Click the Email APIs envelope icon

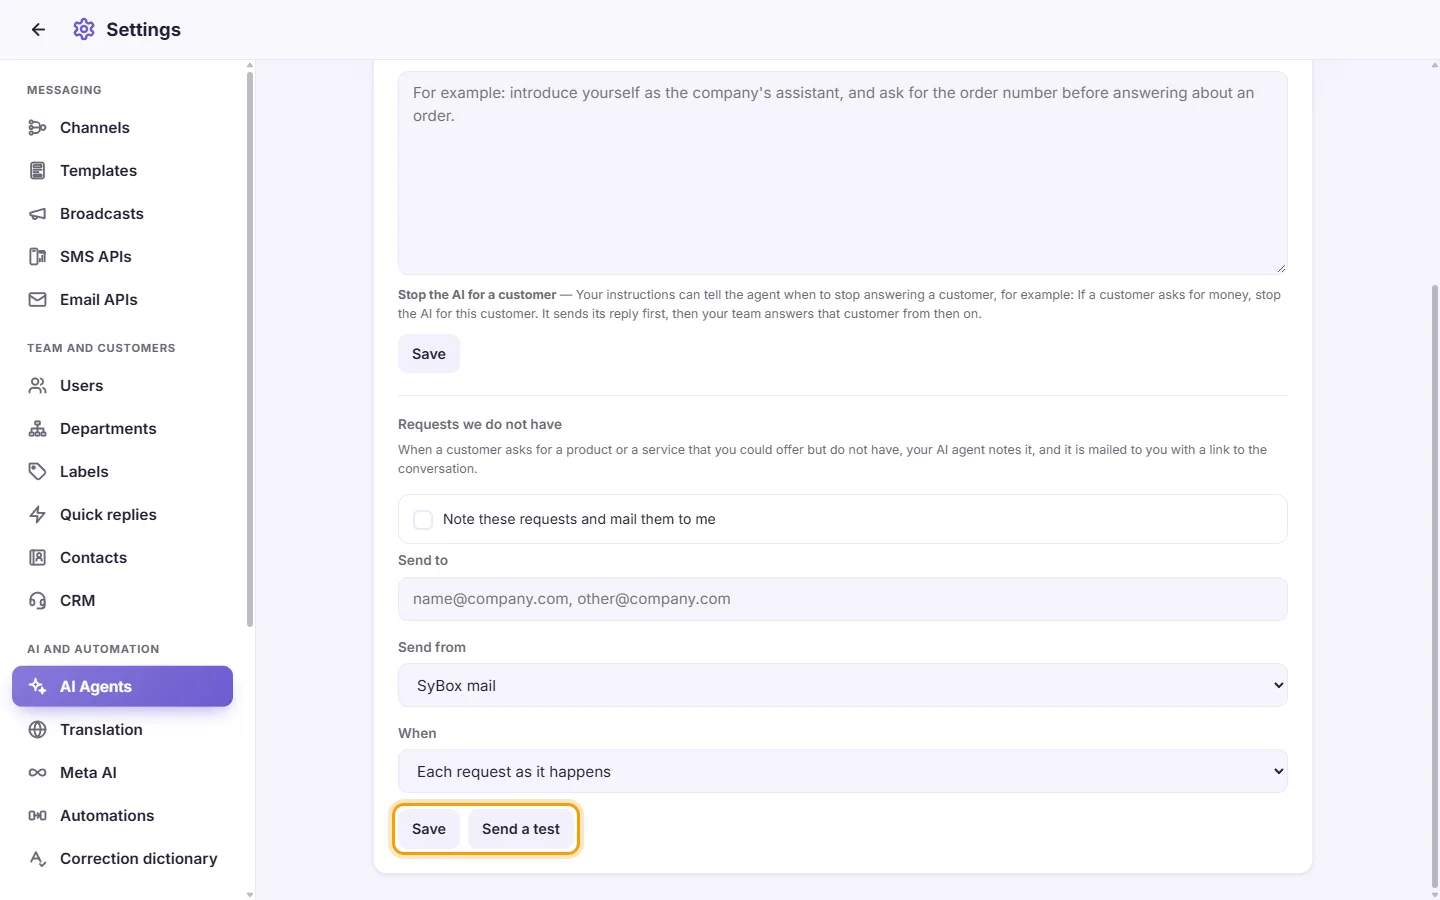38,300
